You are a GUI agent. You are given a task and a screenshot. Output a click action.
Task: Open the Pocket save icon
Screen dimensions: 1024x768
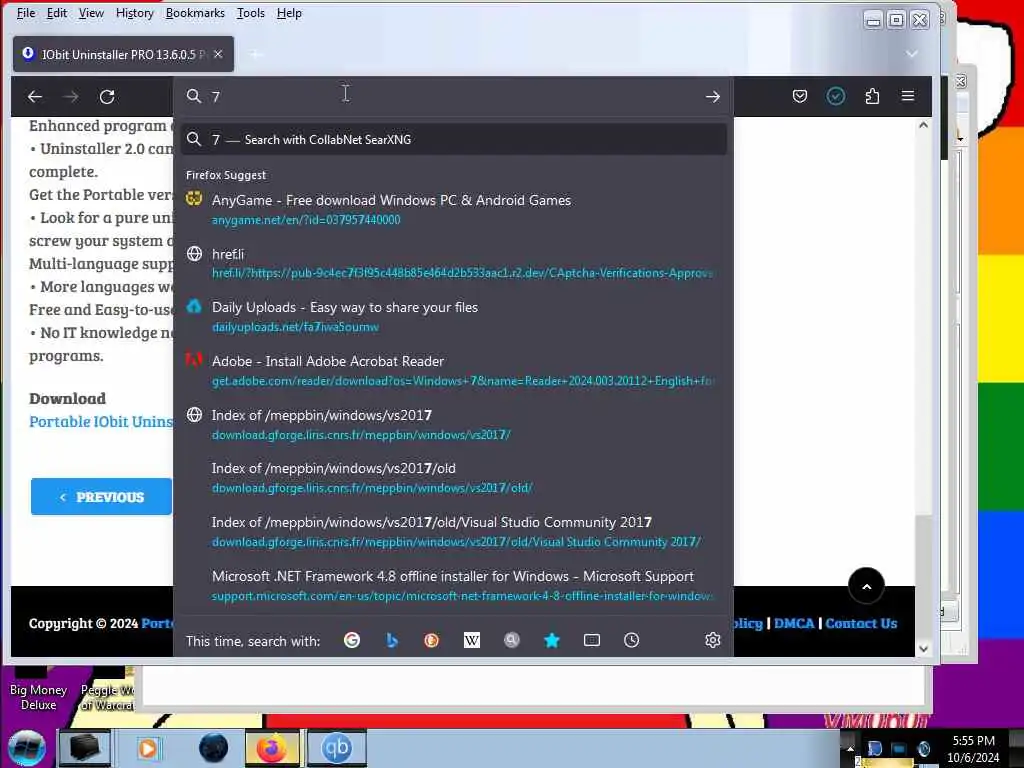799,97
